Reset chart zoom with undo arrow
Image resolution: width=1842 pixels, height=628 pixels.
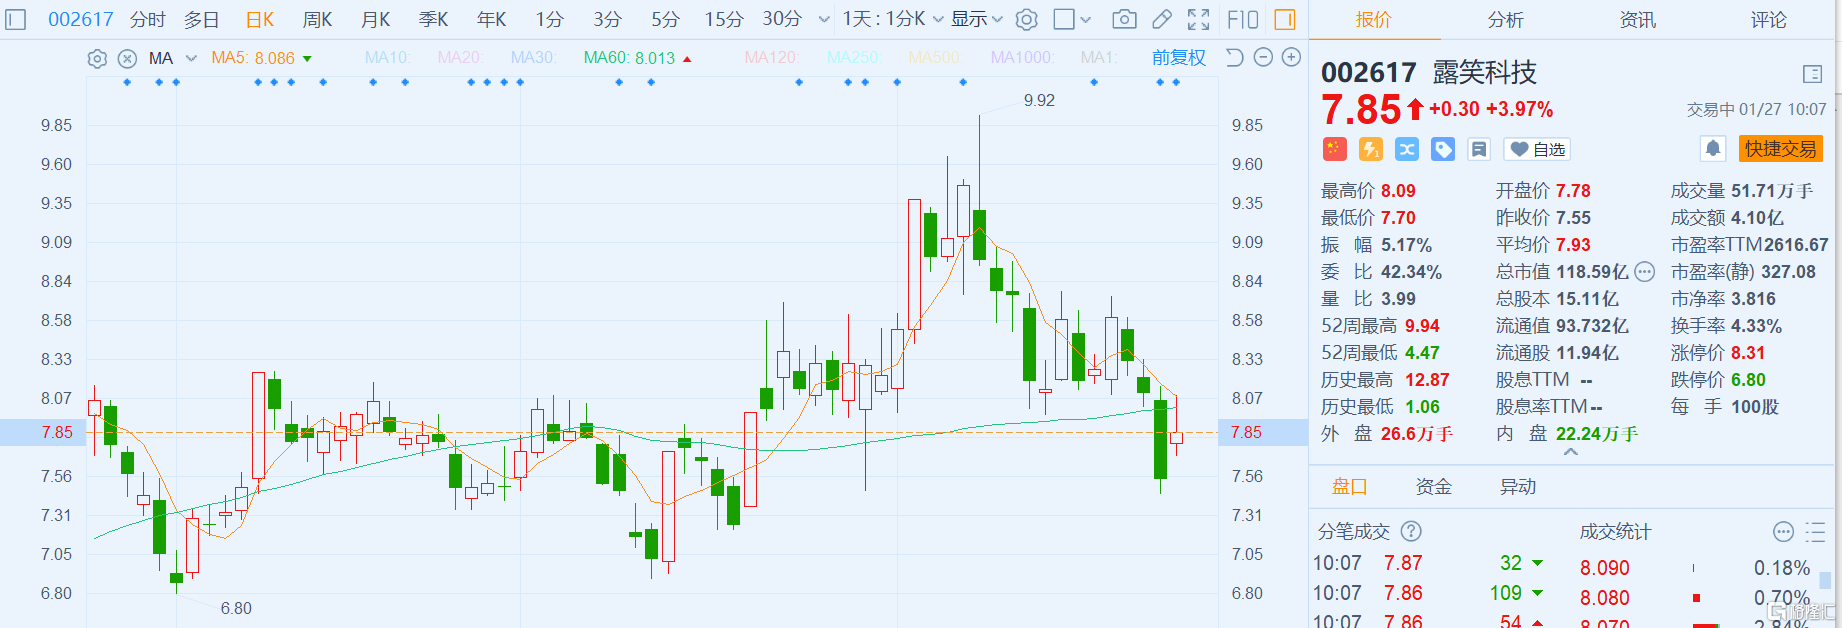(x=1235, y=57)
